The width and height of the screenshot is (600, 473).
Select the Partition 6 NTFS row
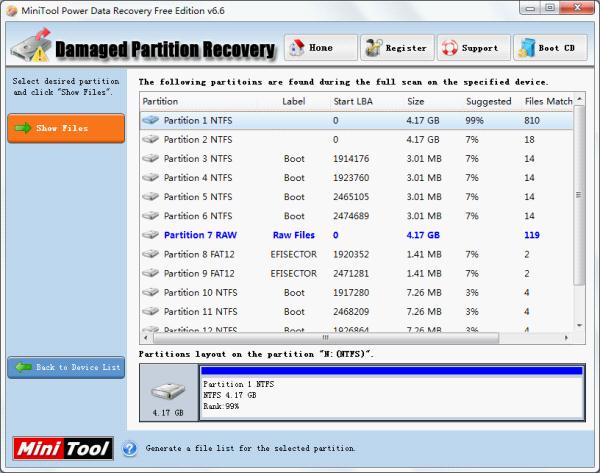pyautogui.click(x=357, y=216)
